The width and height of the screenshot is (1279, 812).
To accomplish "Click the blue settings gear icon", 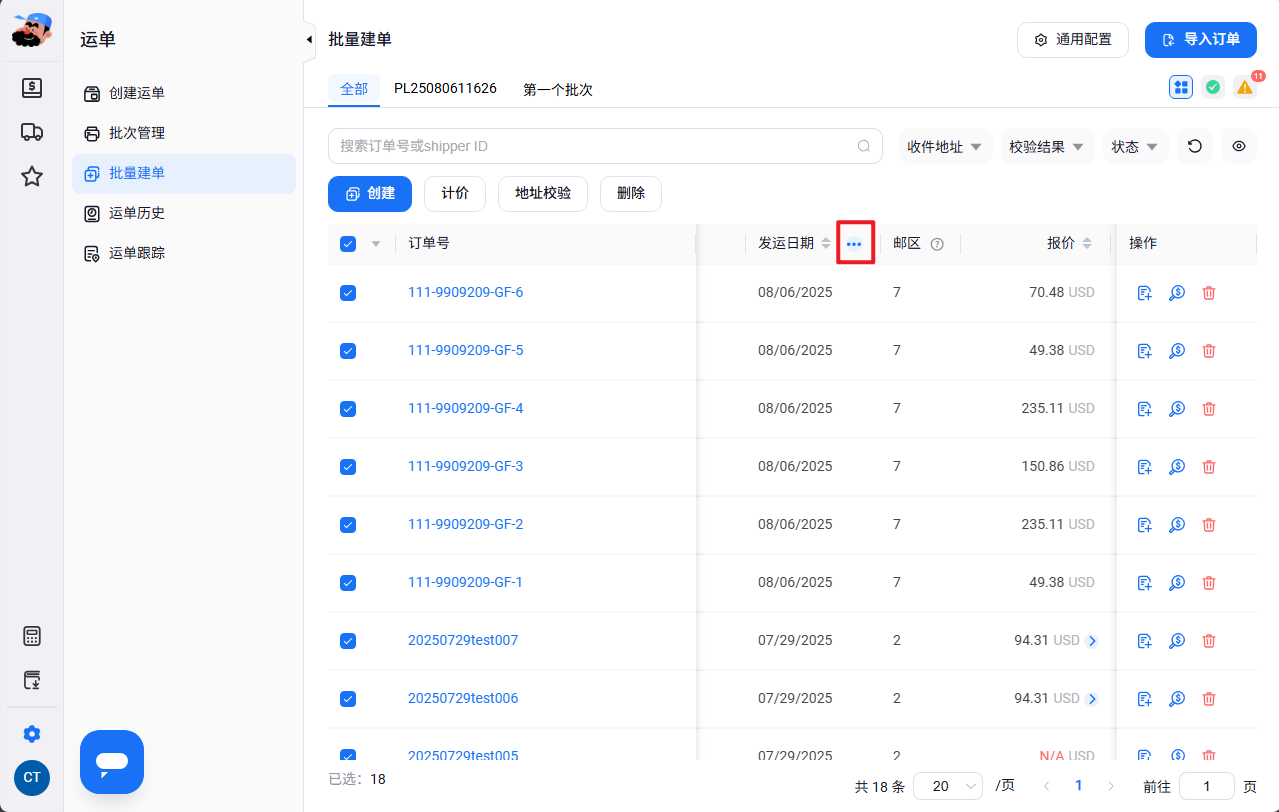I will pyautogui.click(x=32, y=734).
